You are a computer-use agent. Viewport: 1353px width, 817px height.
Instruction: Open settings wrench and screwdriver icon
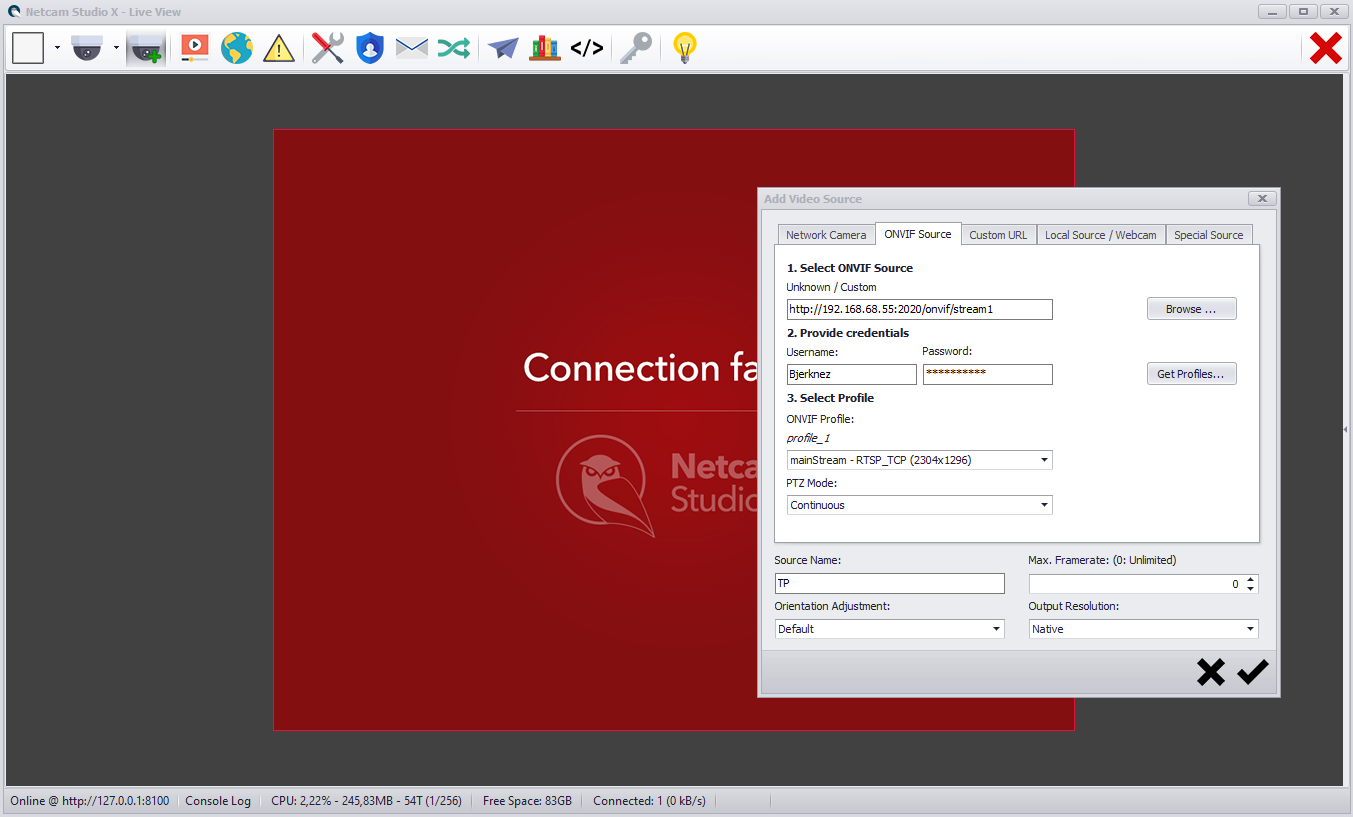pyautogui.click(x=328, y=47)
